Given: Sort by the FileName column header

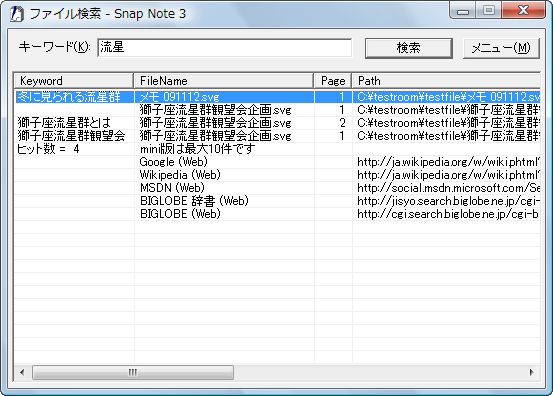Looking at the screenshot, I should point(224,81).
